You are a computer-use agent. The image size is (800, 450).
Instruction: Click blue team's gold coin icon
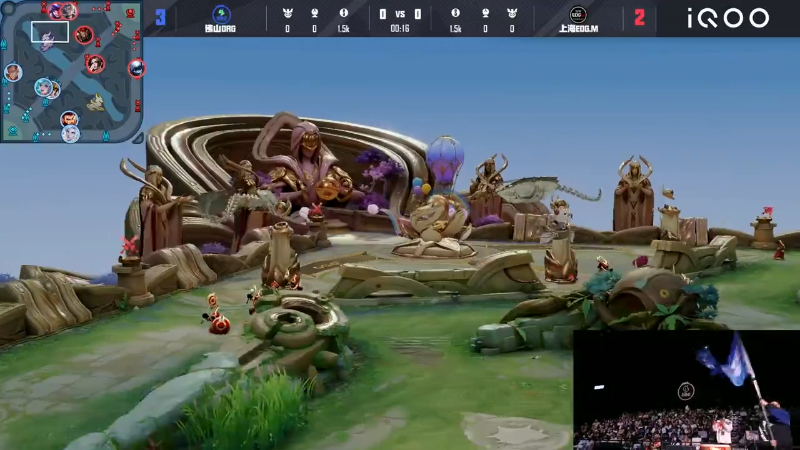pos(343,13)
